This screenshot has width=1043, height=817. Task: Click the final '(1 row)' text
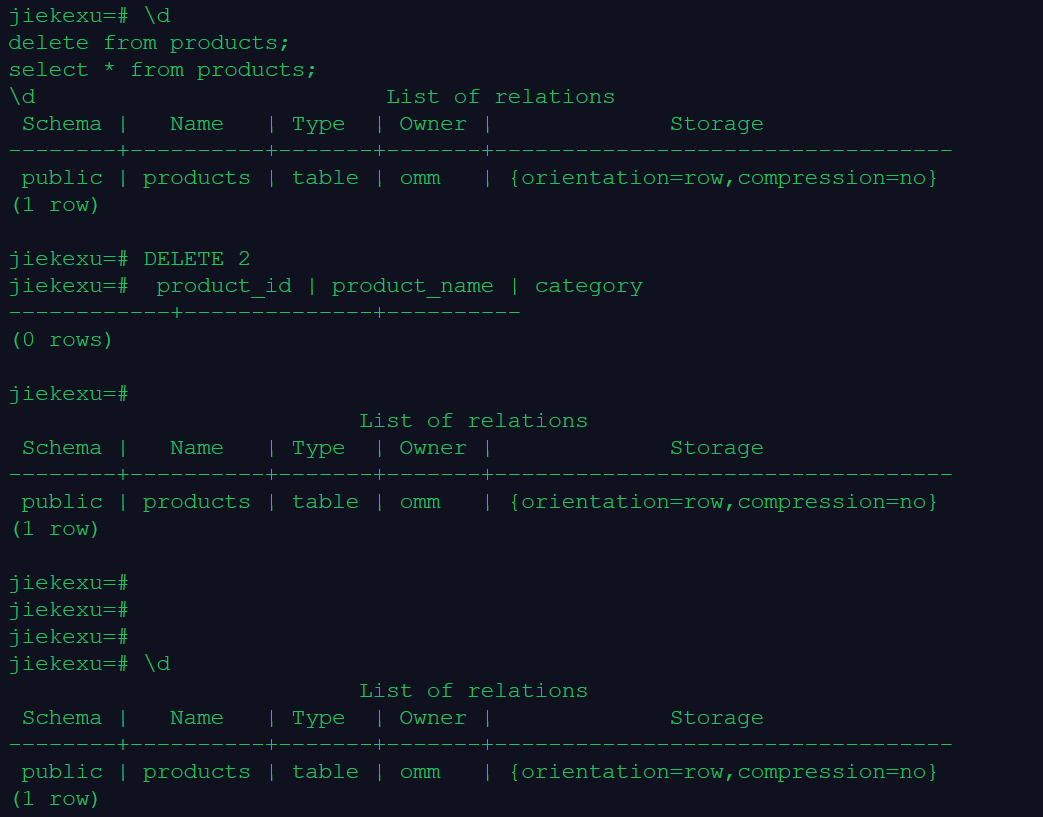point(55,799)
